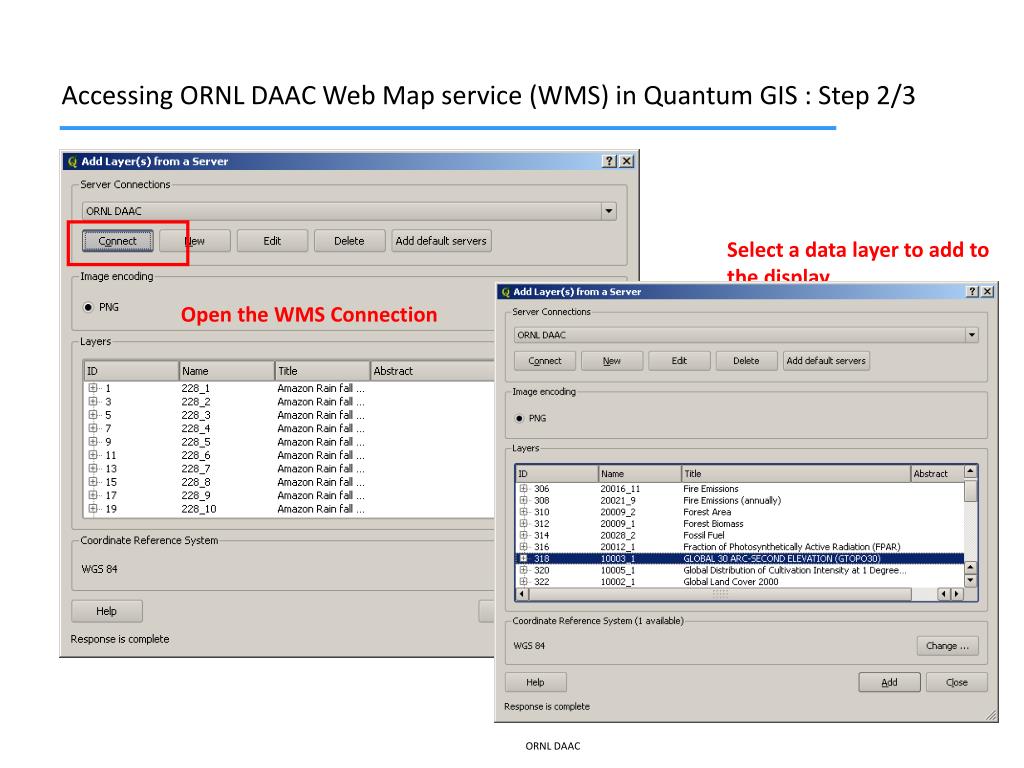This screenshot has height=768, width=1024.
Task: Click help question-mark icon in front dialog title bar
Action: 972,291
